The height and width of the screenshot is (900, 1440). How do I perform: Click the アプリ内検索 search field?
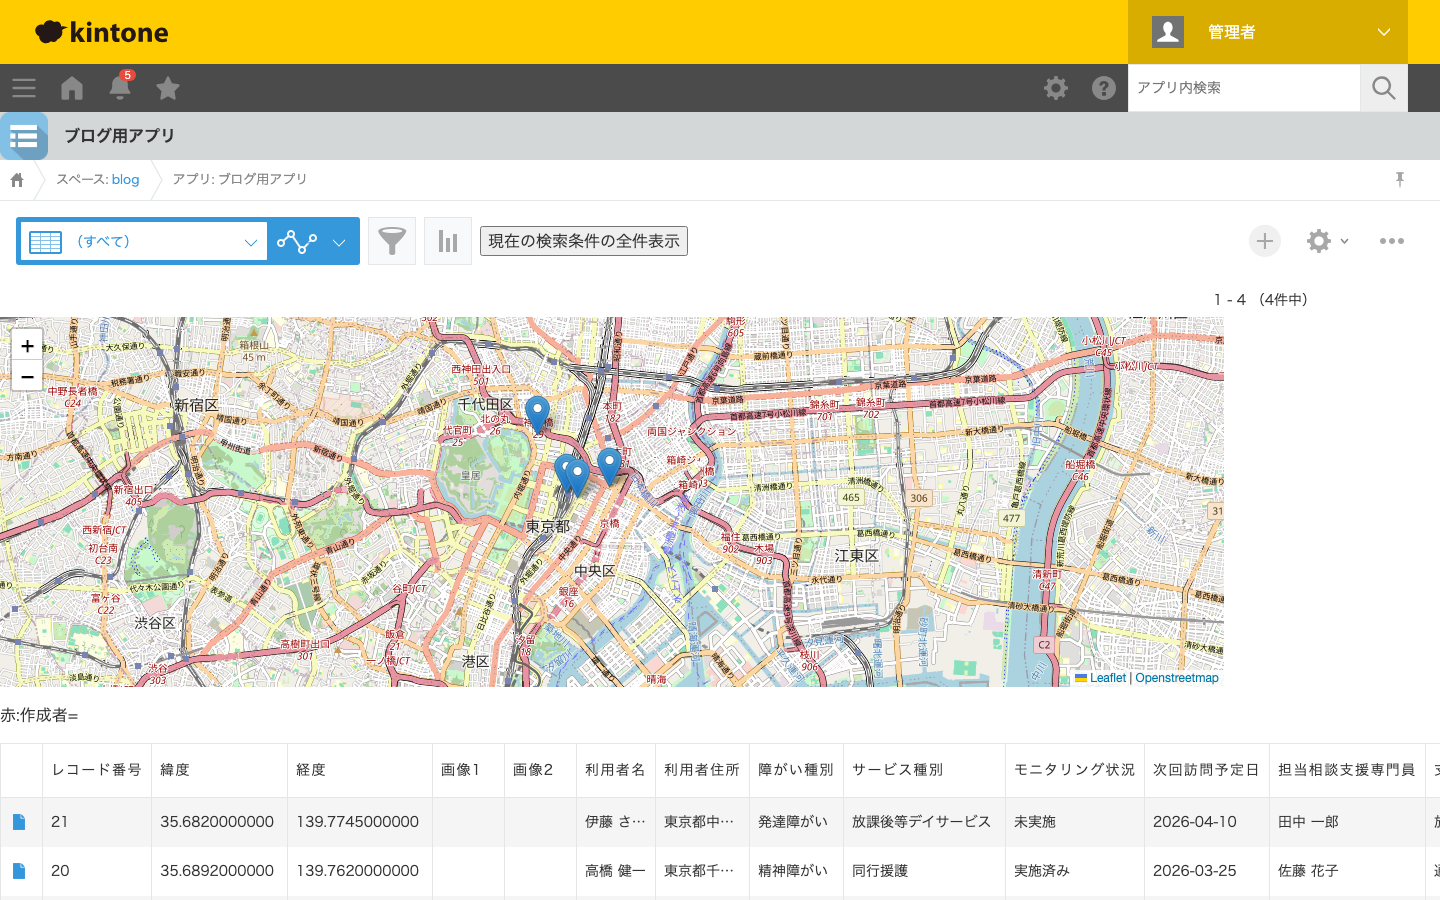[1244, 88]
